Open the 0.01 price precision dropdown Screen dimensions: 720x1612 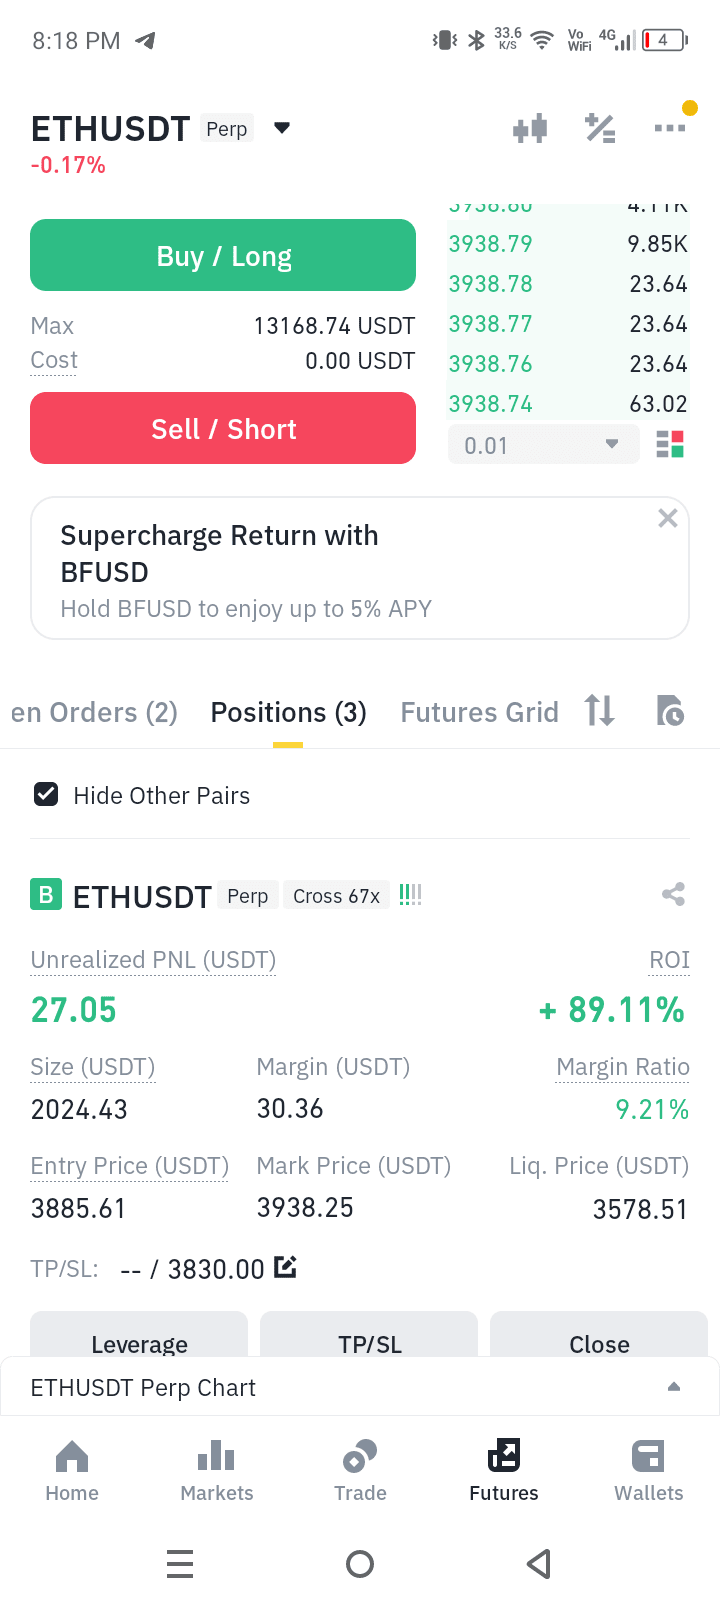click(x=544, y=445)
